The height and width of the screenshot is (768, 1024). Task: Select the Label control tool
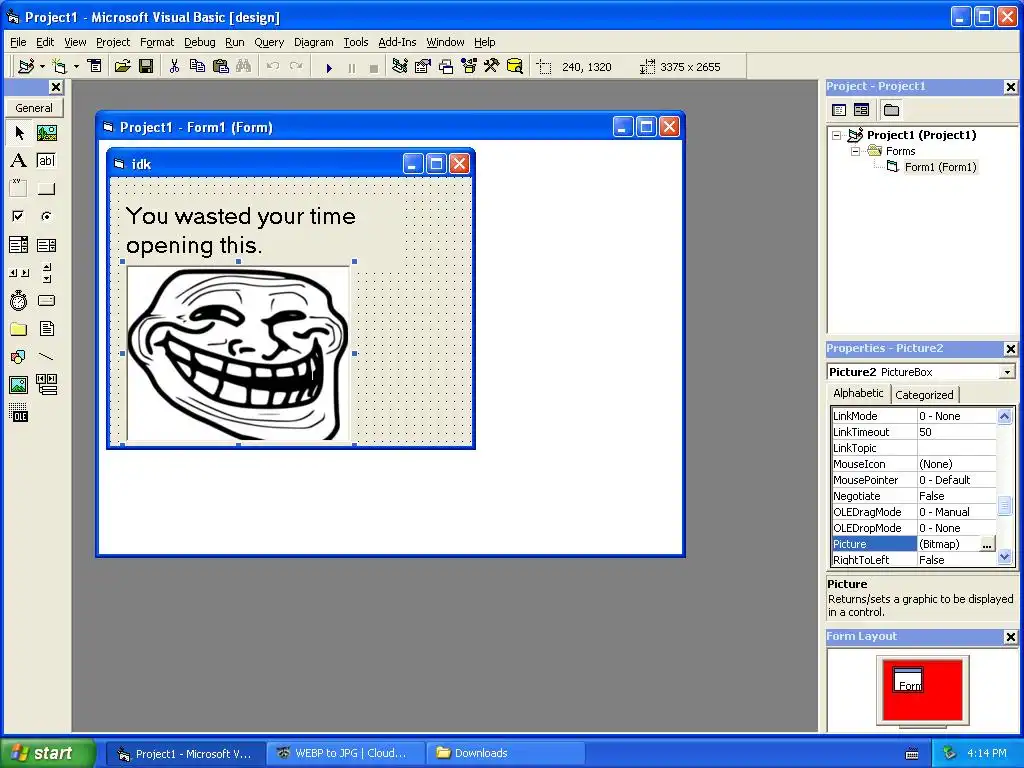[19, 161]
